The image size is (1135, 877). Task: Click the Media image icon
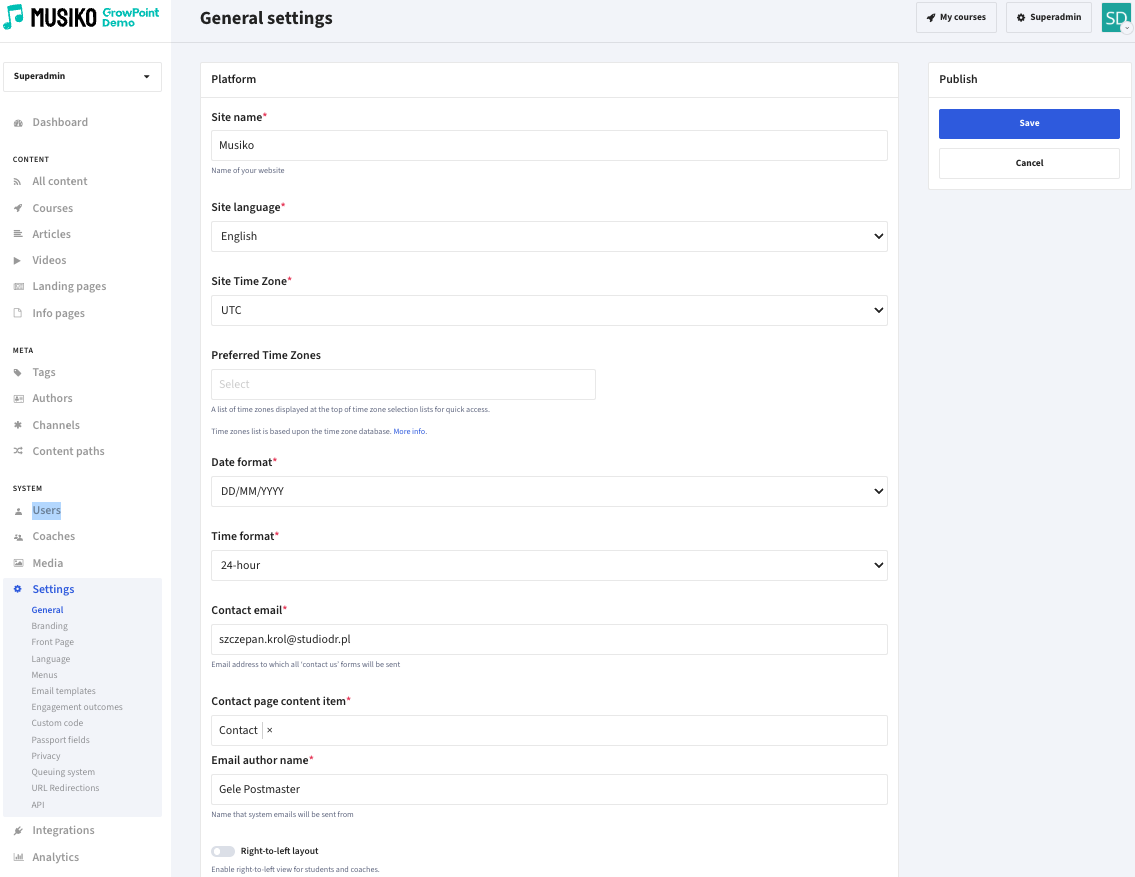(x=18, y=564)
